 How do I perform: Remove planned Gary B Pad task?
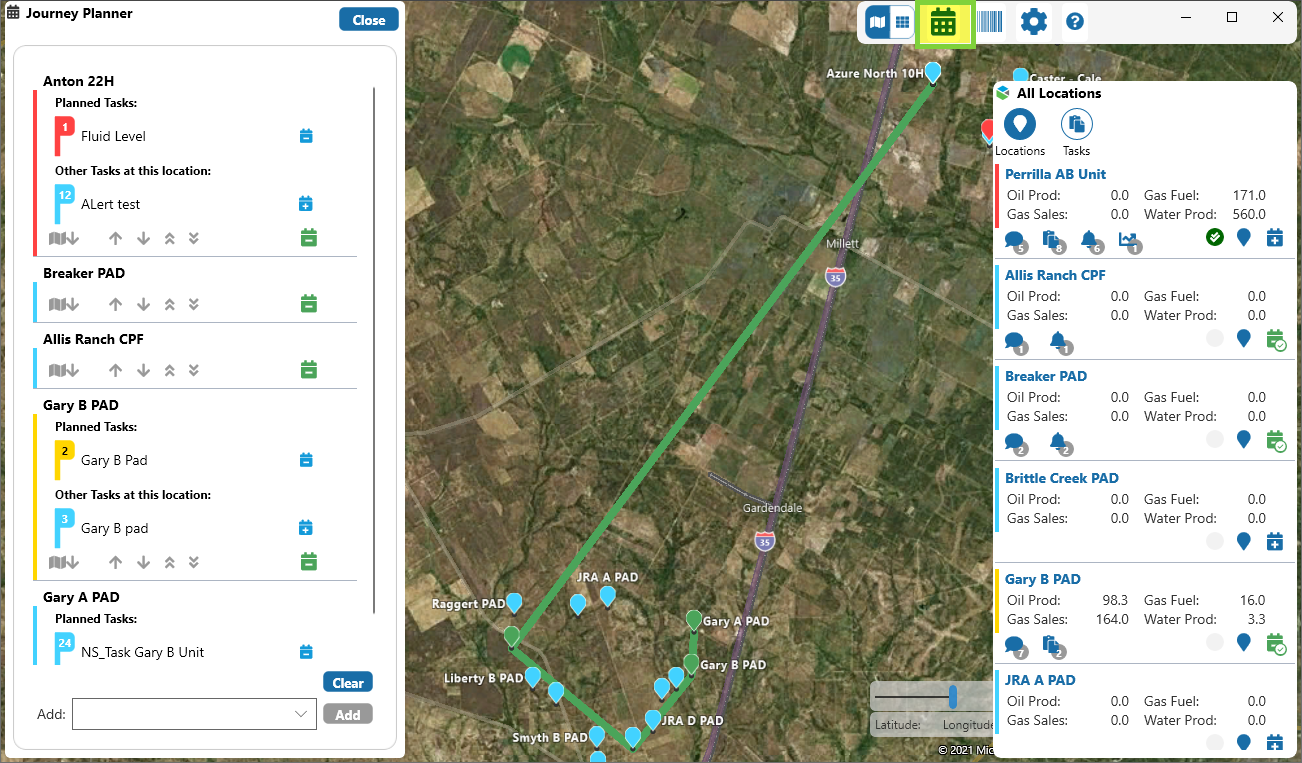tap(307, 460)
